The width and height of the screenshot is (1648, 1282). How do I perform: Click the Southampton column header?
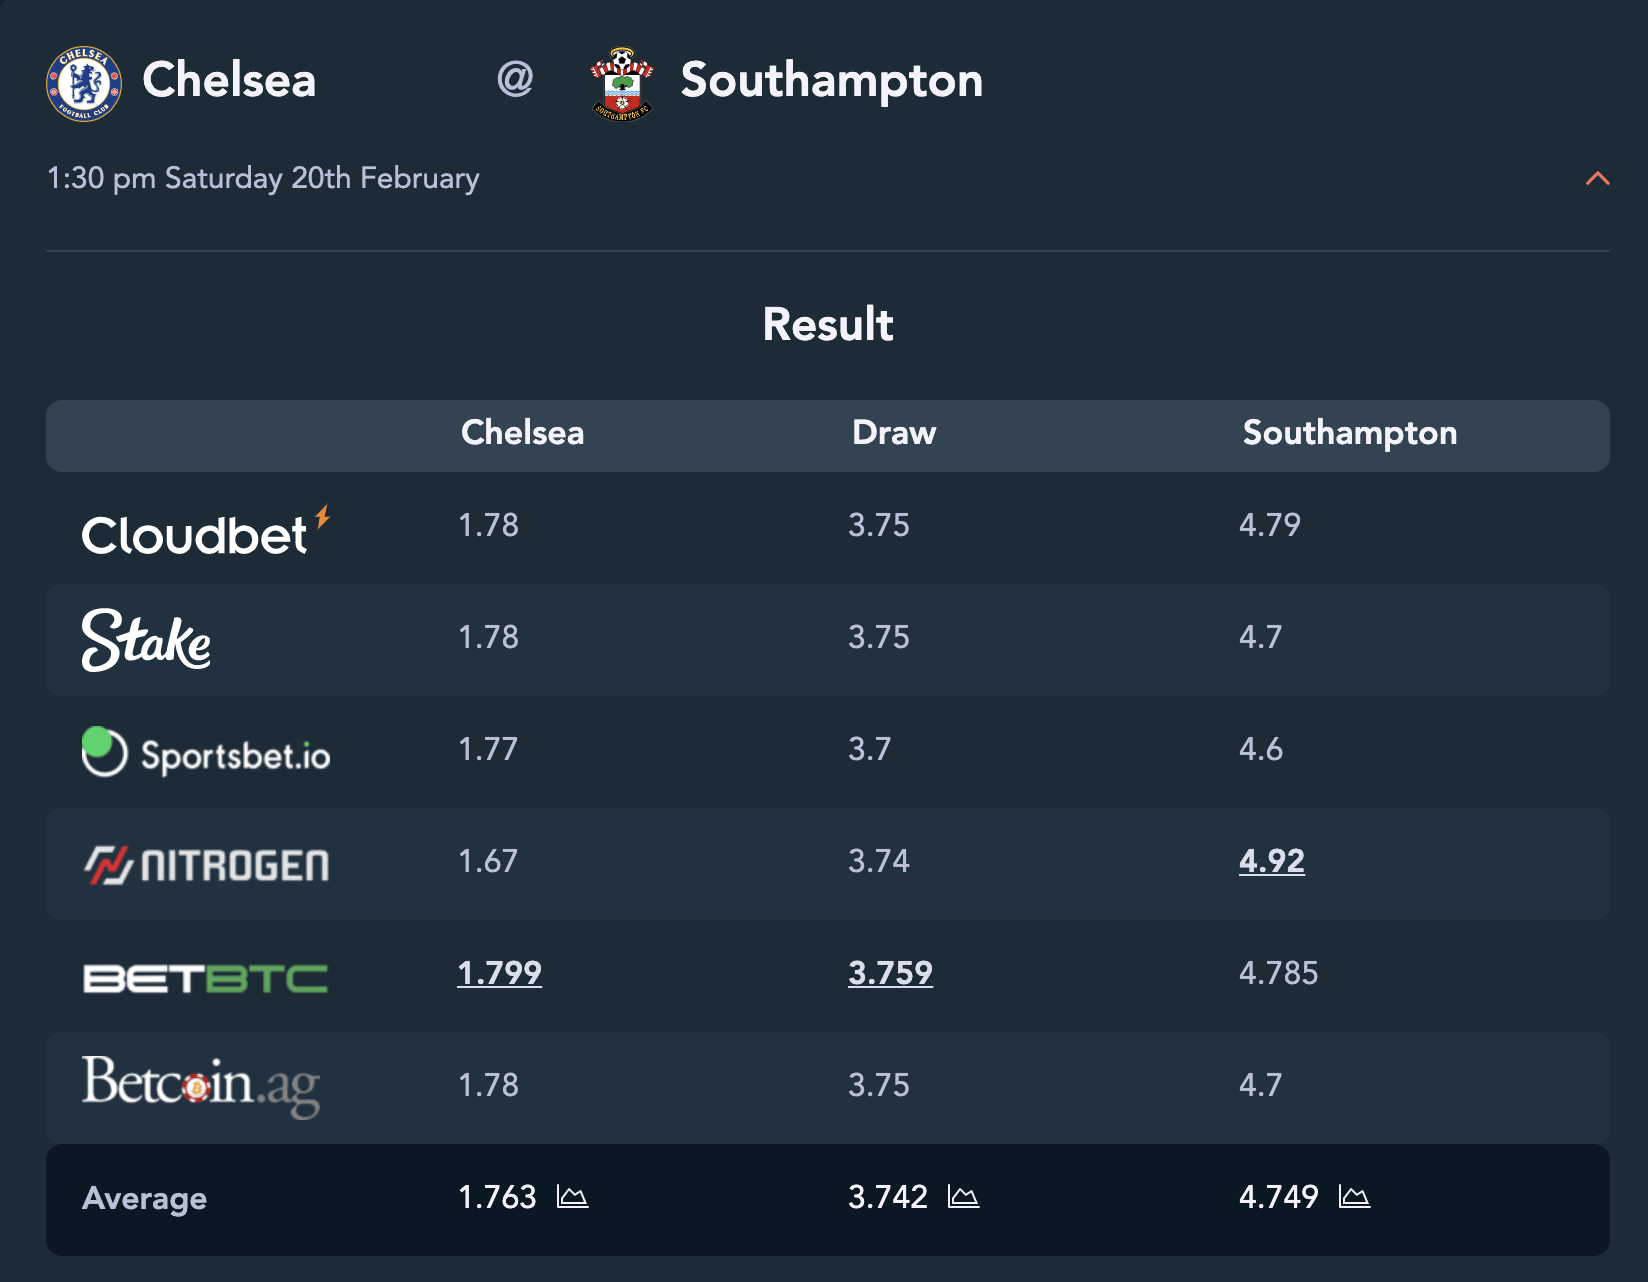point(1349,433)
